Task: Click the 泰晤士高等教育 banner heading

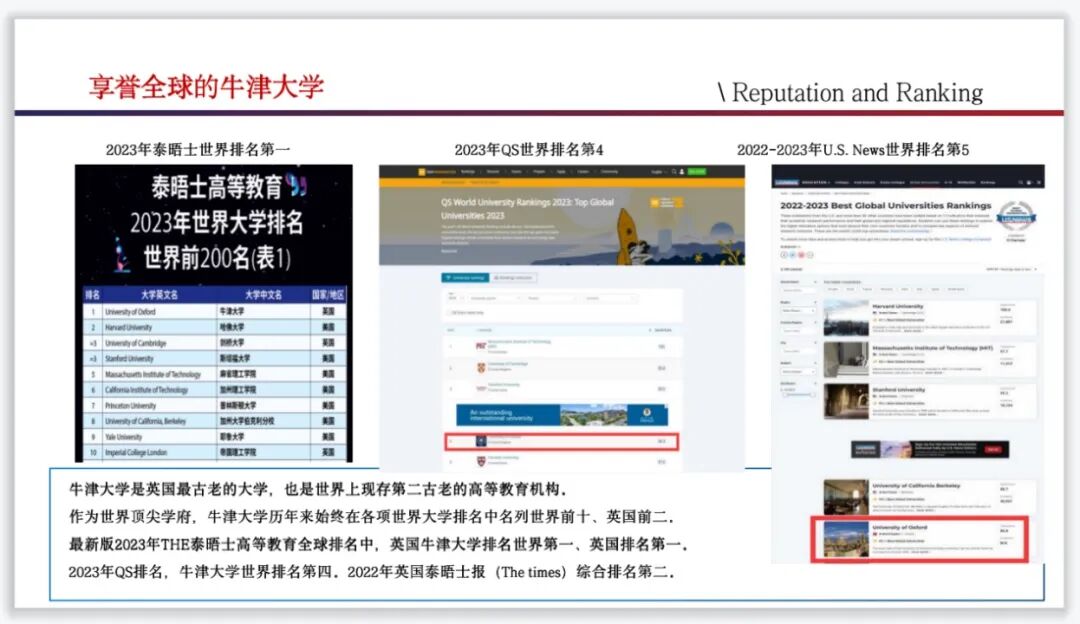Action: [x=218, y=187]
